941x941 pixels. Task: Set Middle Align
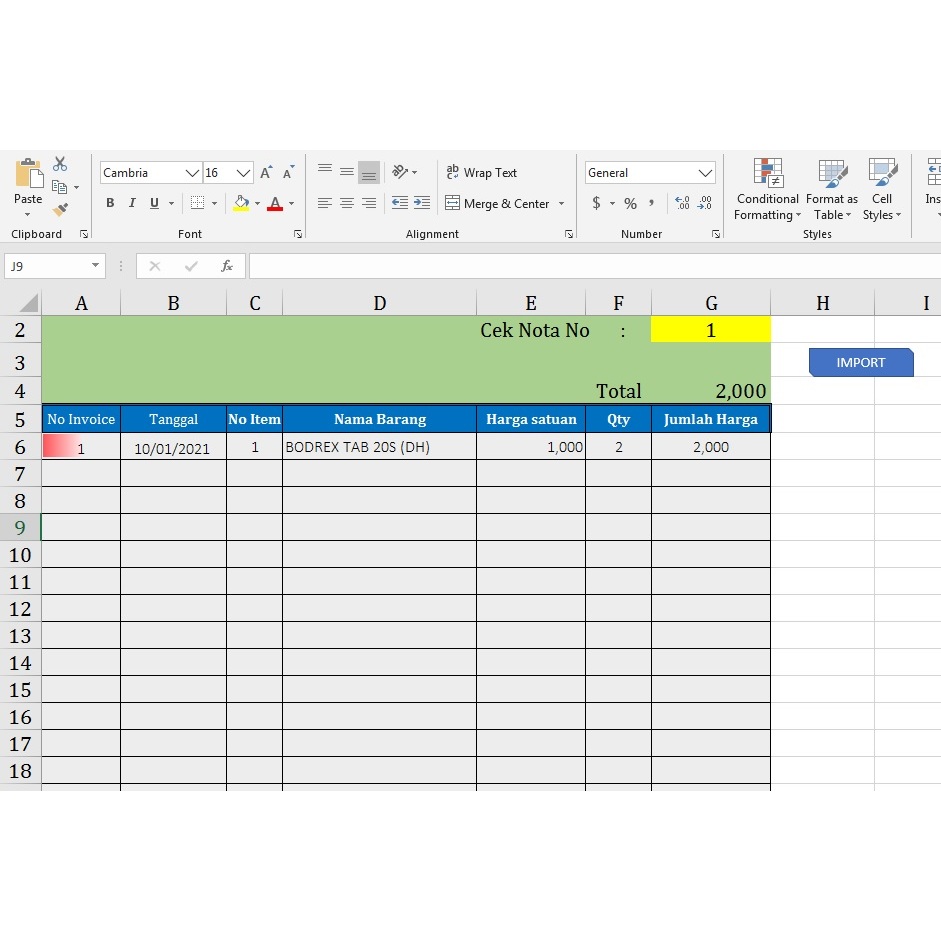[347, 172]
